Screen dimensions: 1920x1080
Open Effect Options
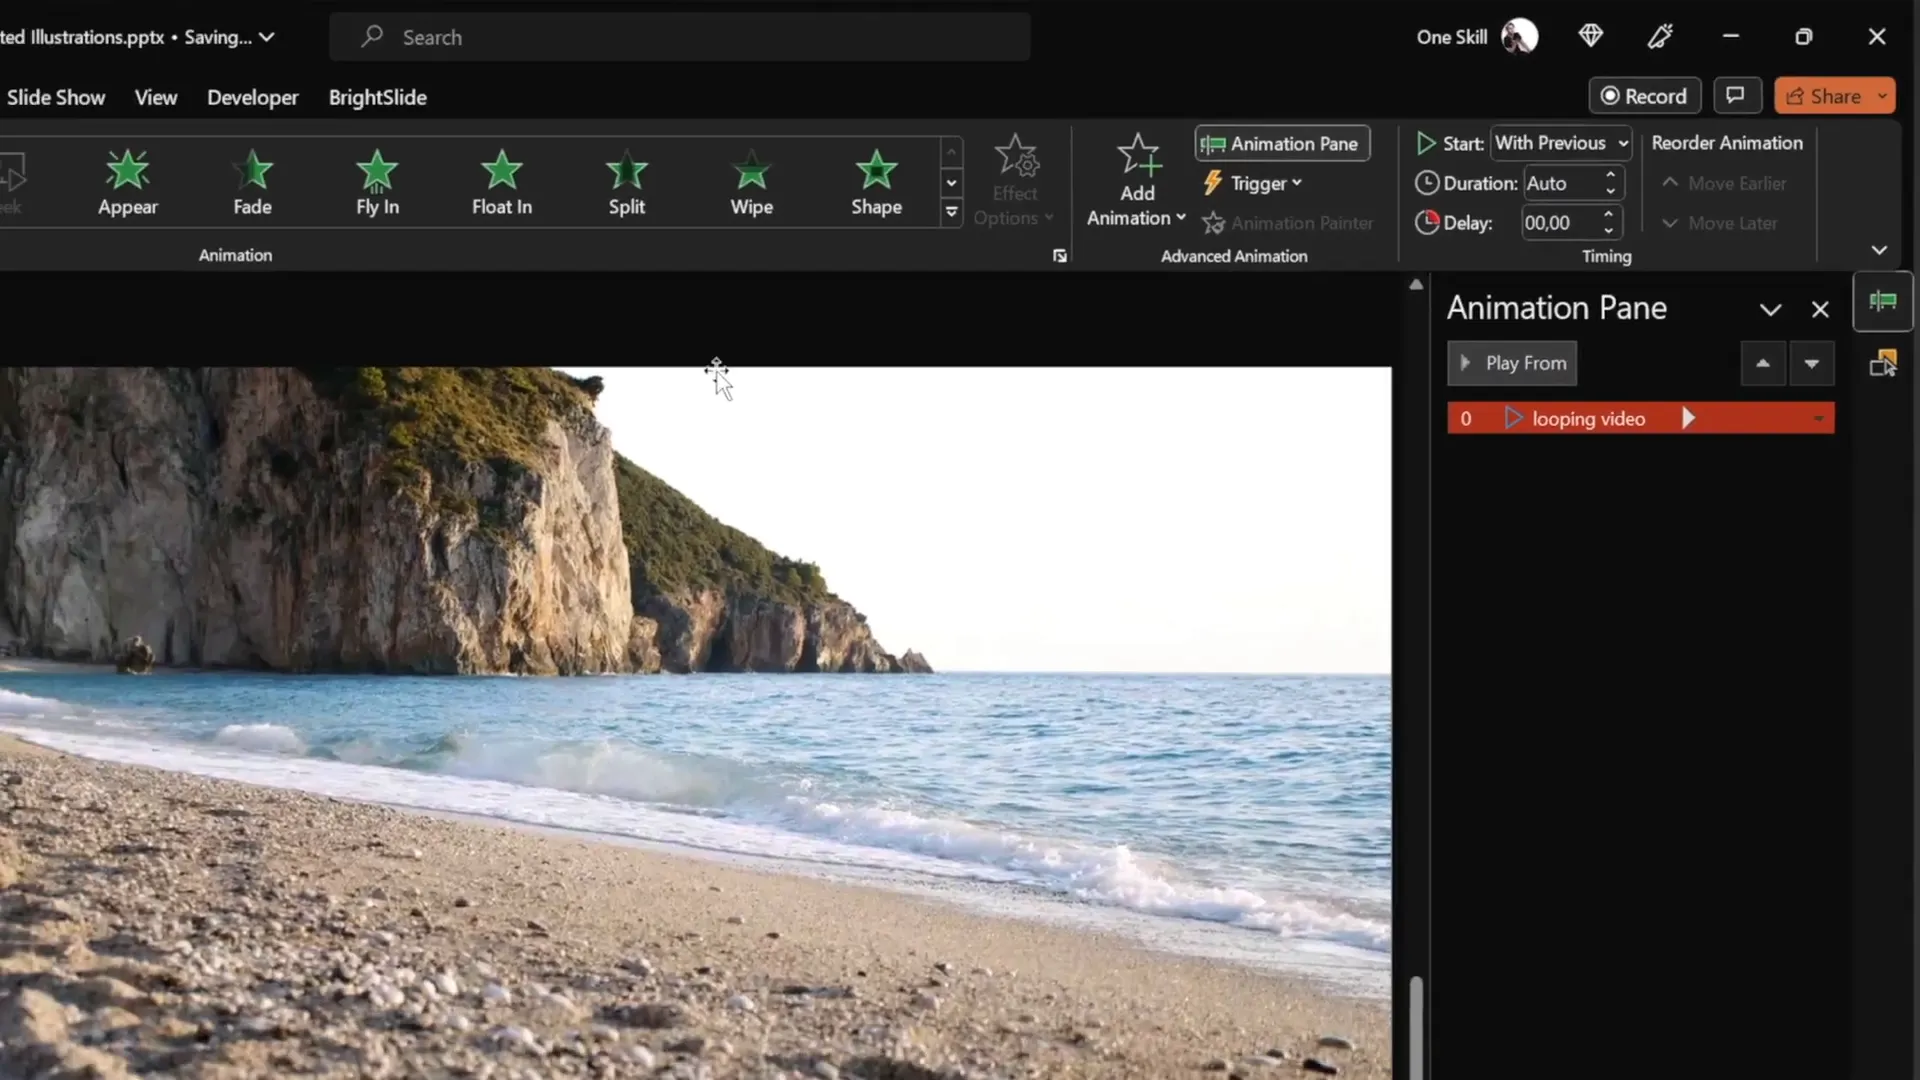tap(1015, 182)
